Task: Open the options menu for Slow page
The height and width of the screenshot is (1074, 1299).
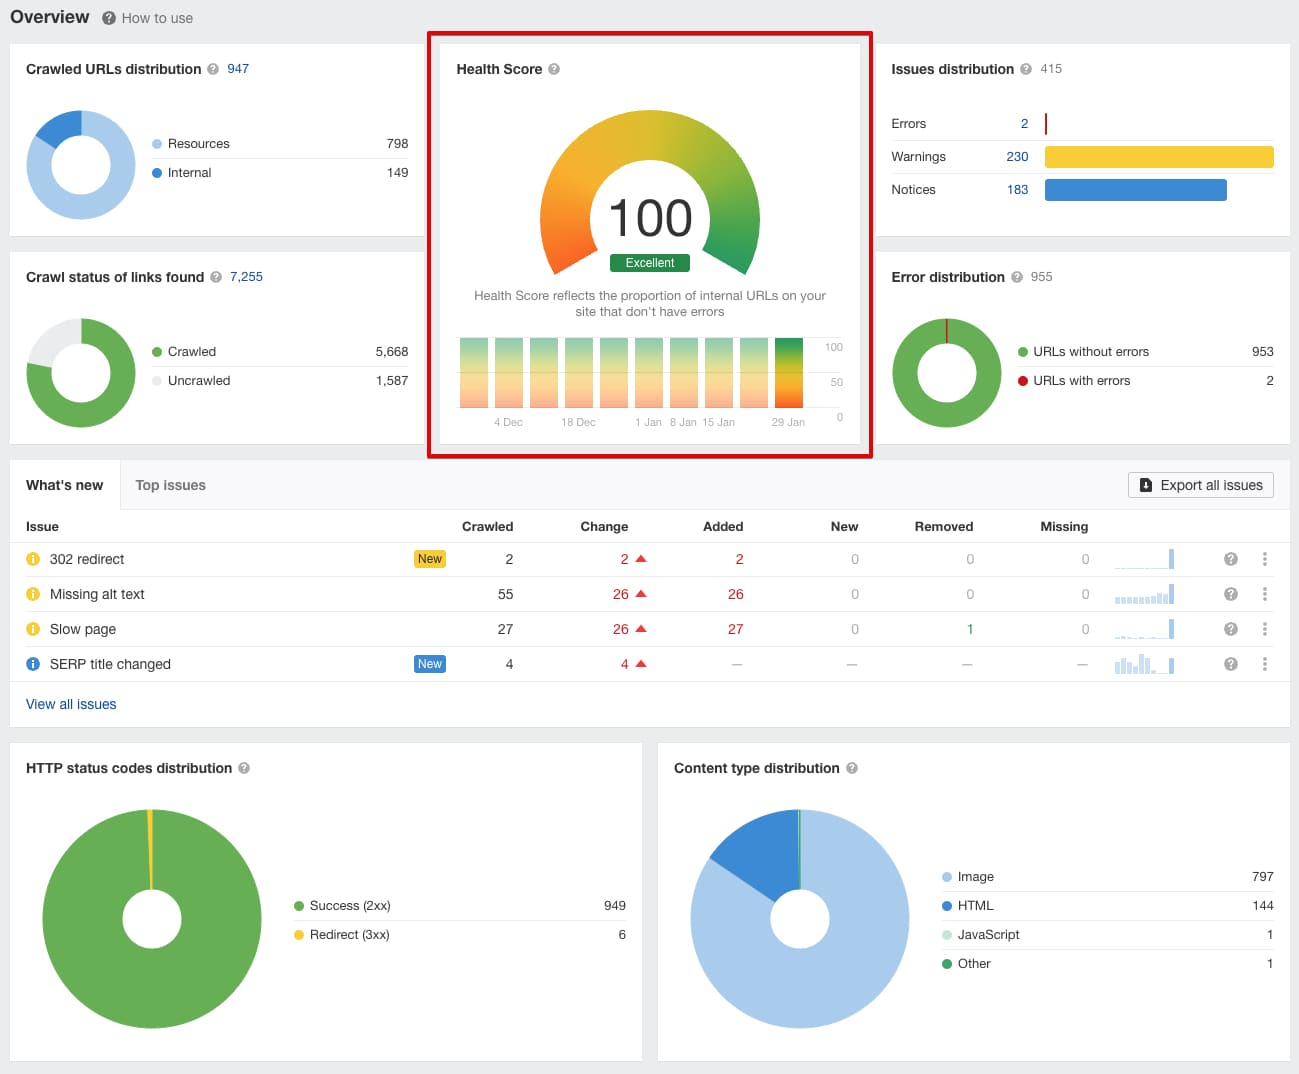Action: point(1265,629)
